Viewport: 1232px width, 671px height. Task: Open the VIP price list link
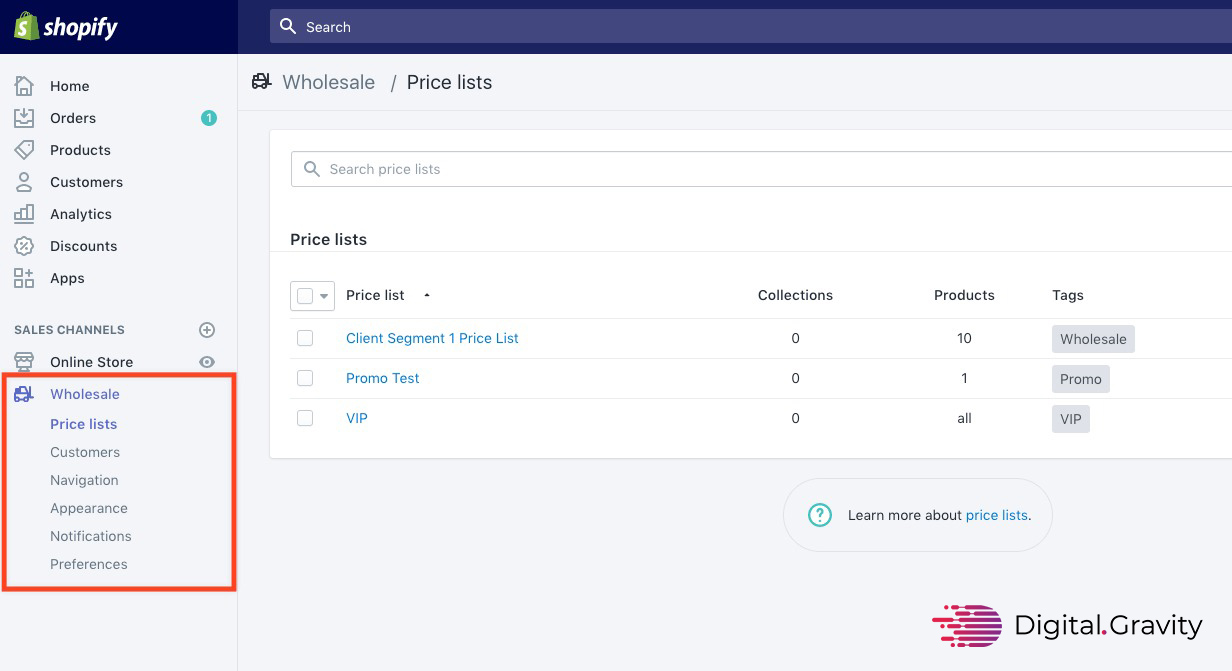click(357, 418)
